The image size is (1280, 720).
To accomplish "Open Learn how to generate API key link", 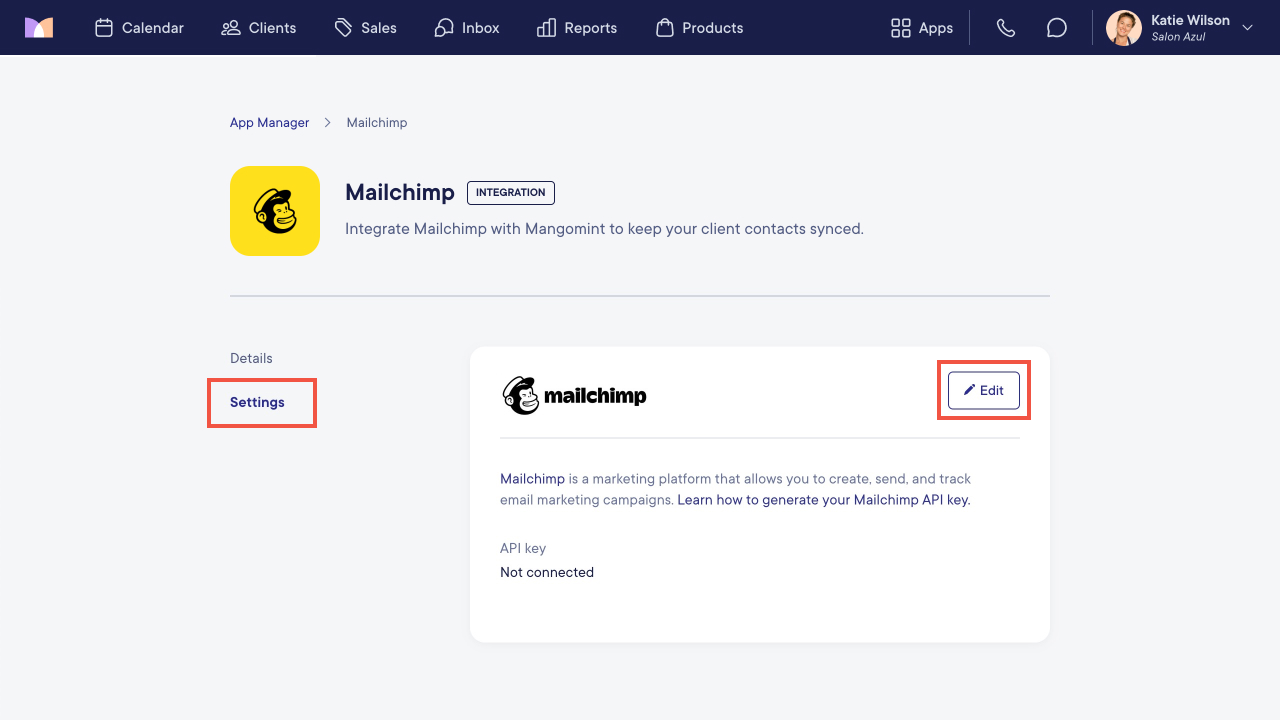I will [x=824, y=499].
